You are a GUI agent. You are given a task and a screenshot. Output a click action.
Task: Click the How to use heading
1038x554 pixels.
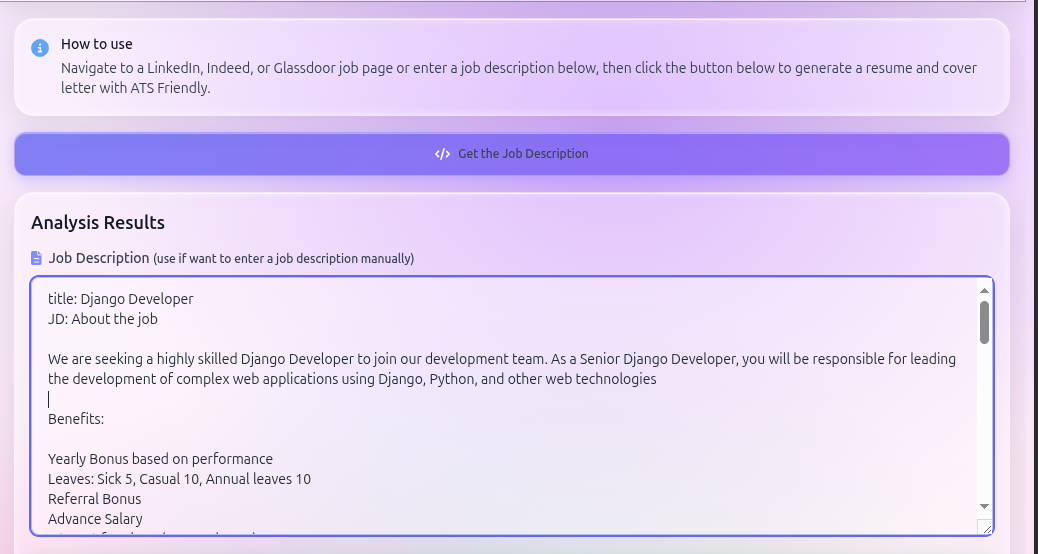[x=97, y=44]
